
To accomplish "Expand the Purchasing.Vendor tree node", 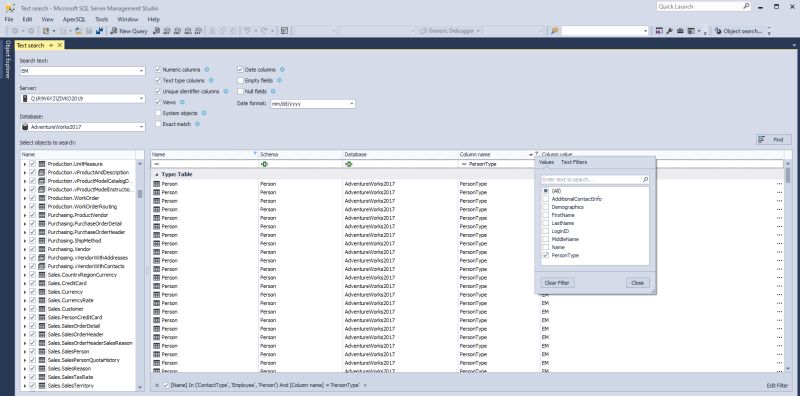I will click(x=24, y=250).
